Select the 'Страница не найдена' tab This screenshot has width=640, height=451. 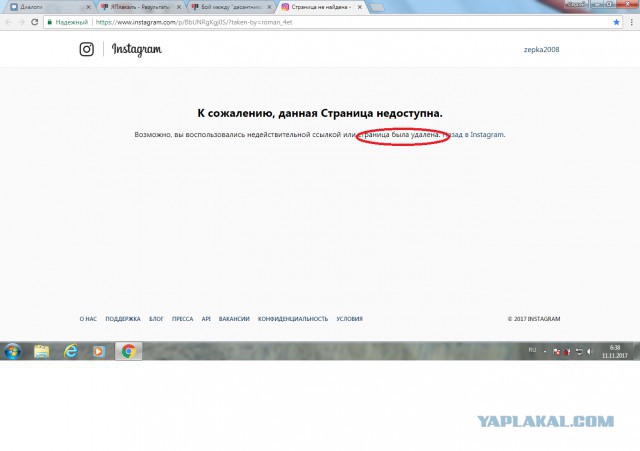coord(320,7)
